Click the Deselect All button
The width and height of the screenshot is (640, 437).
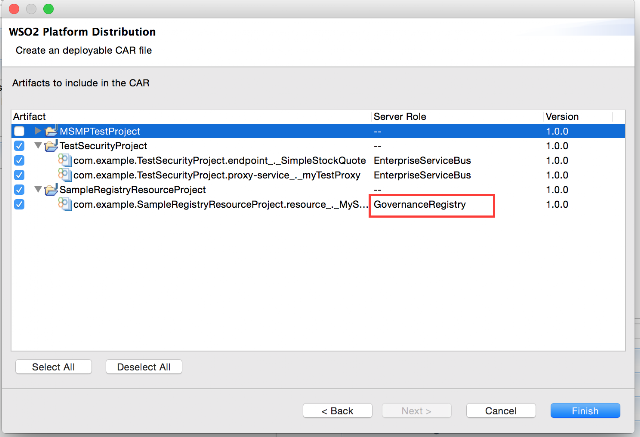pos(144,367)
